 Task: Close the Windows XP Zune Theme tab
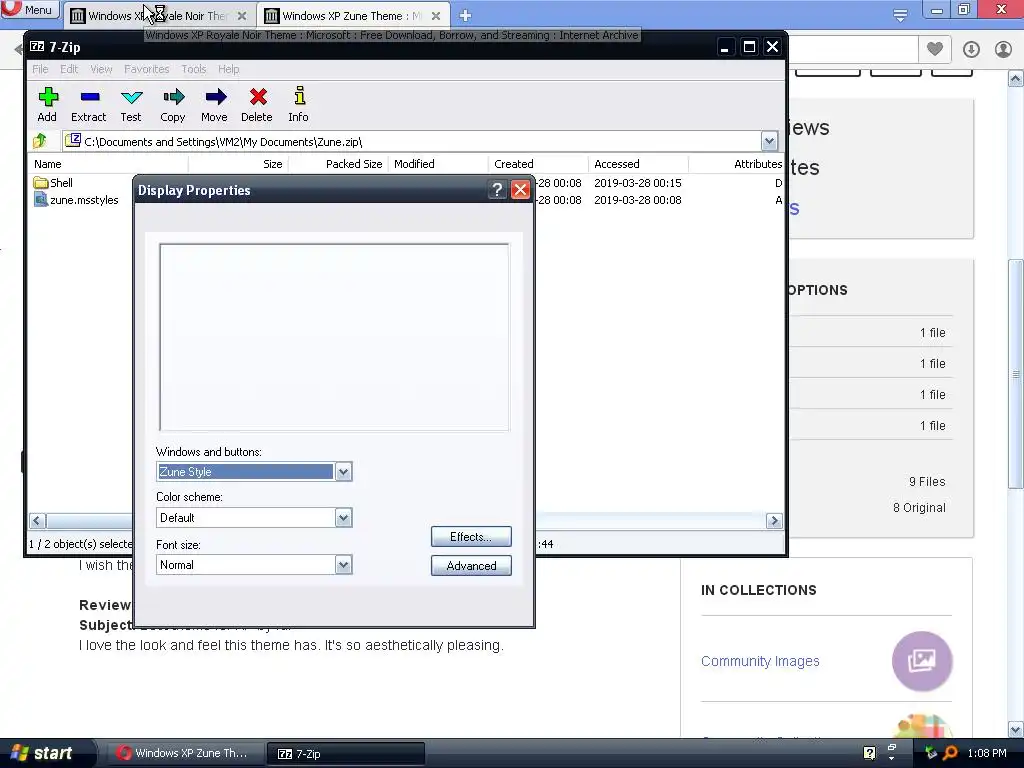(436, 16)
